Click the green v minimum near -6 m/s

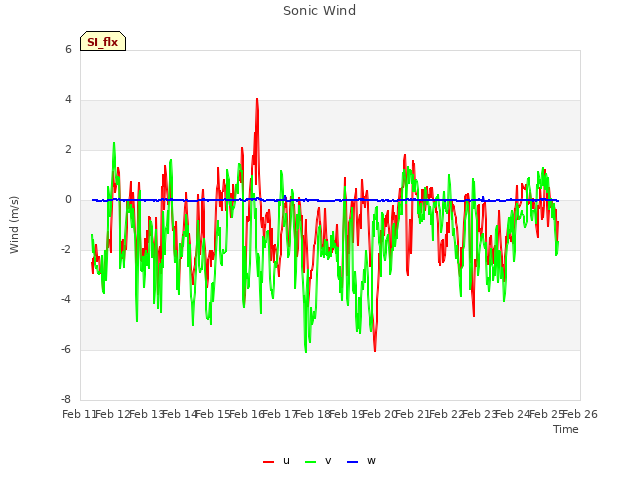[x=306, y=351]
